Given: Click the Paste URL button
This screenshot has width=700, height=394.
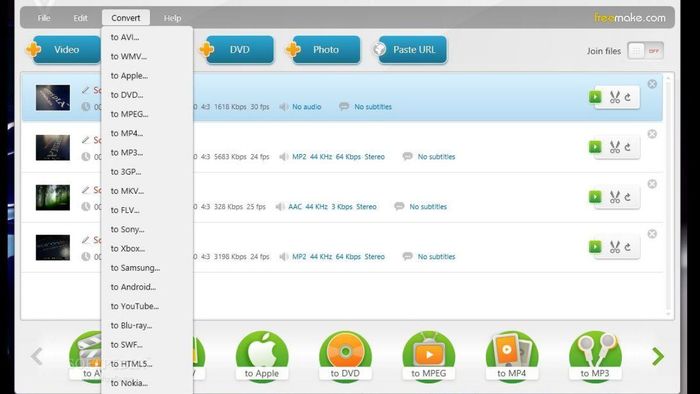Looking at the screenshot, I should 410,50.
